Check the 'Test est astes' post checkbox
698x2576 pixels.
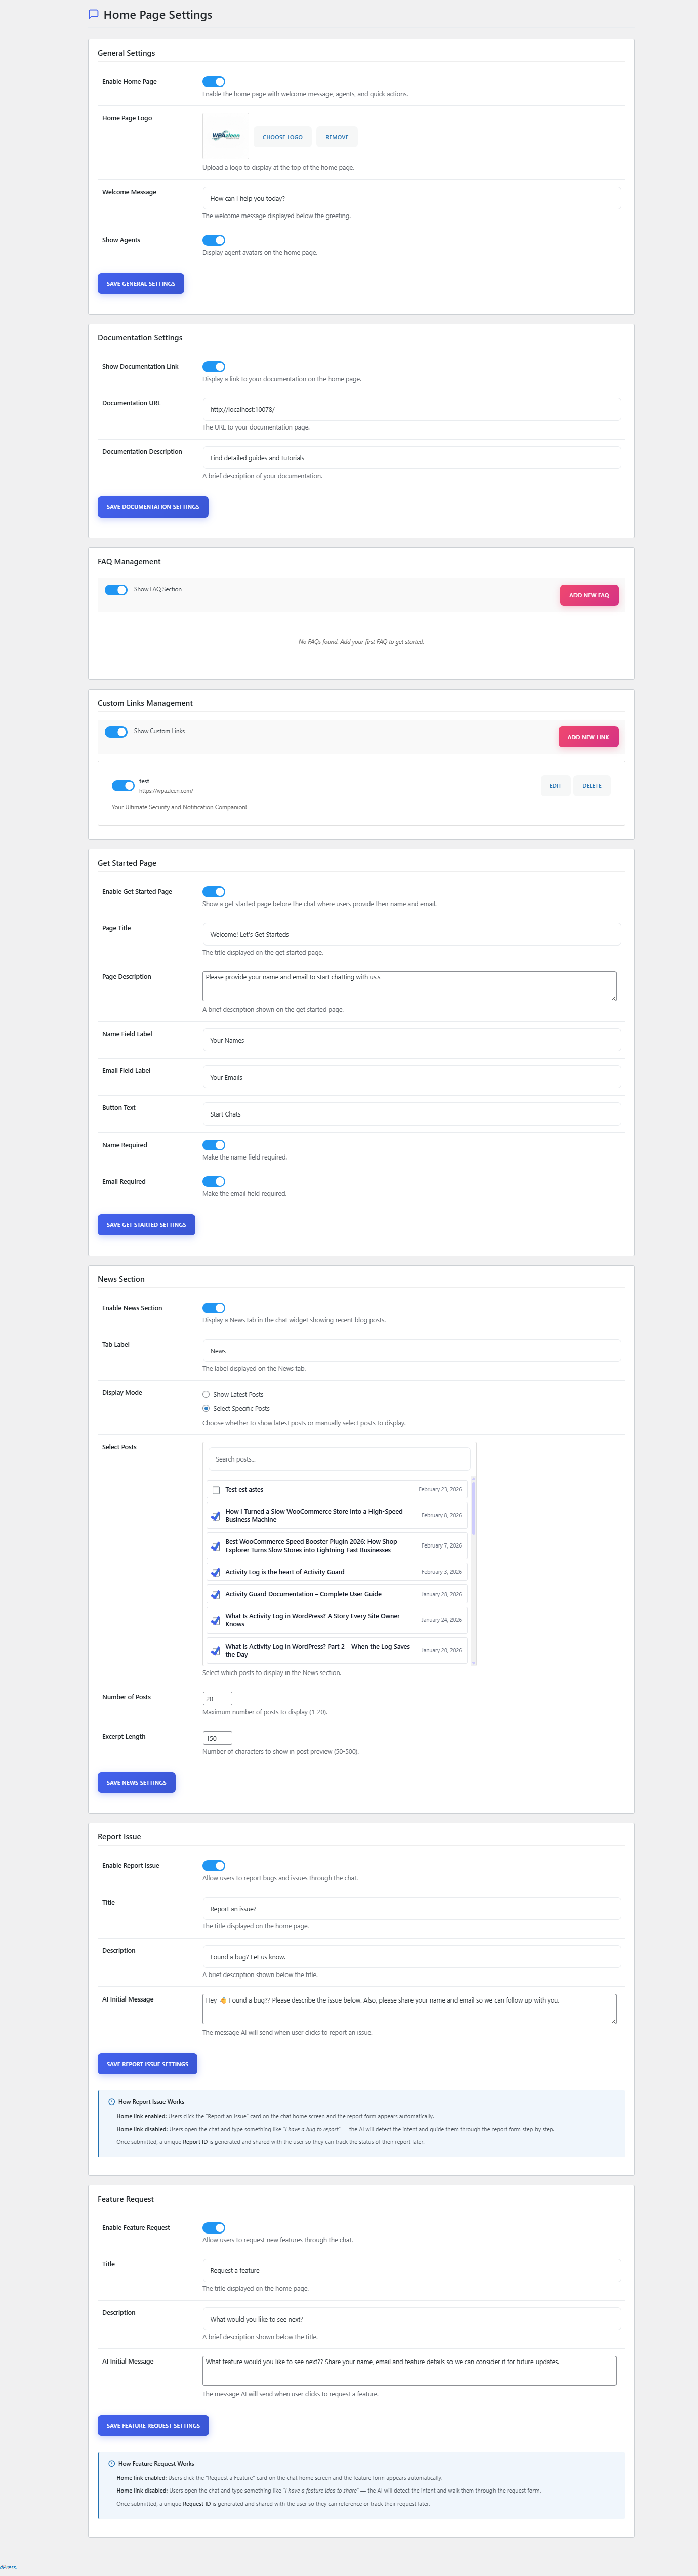pos(216,1490)
